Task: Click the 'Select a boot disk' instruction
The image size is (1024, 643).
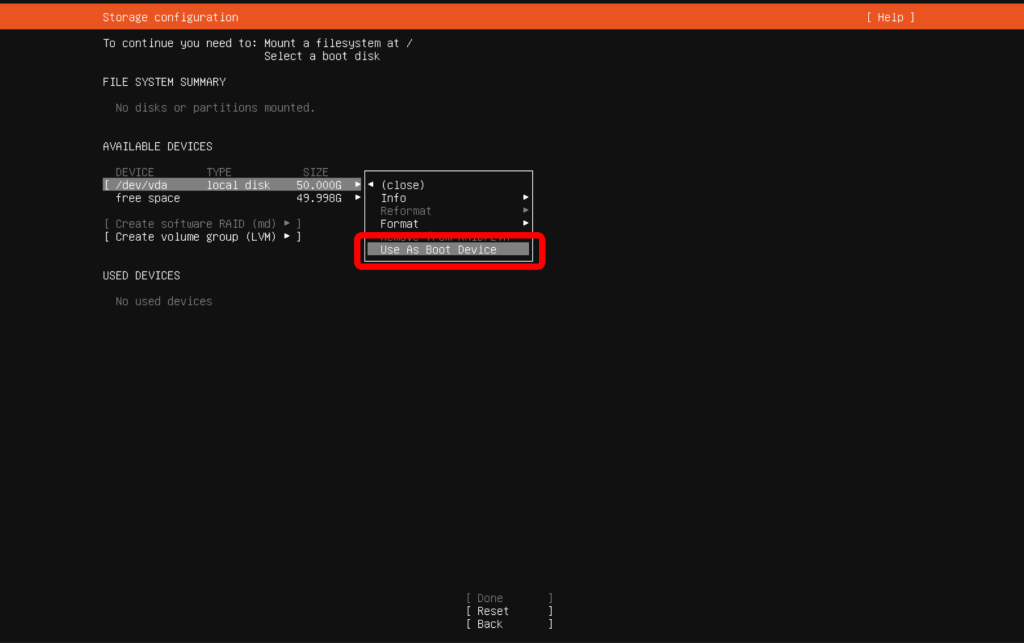Action: [x=322, y=56]
